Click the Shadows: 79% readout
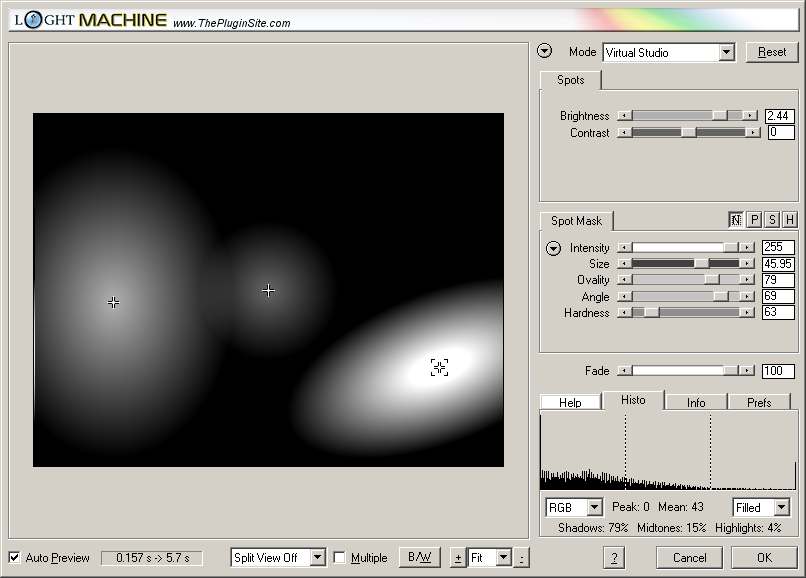806x578 pixels. [593, 528]
